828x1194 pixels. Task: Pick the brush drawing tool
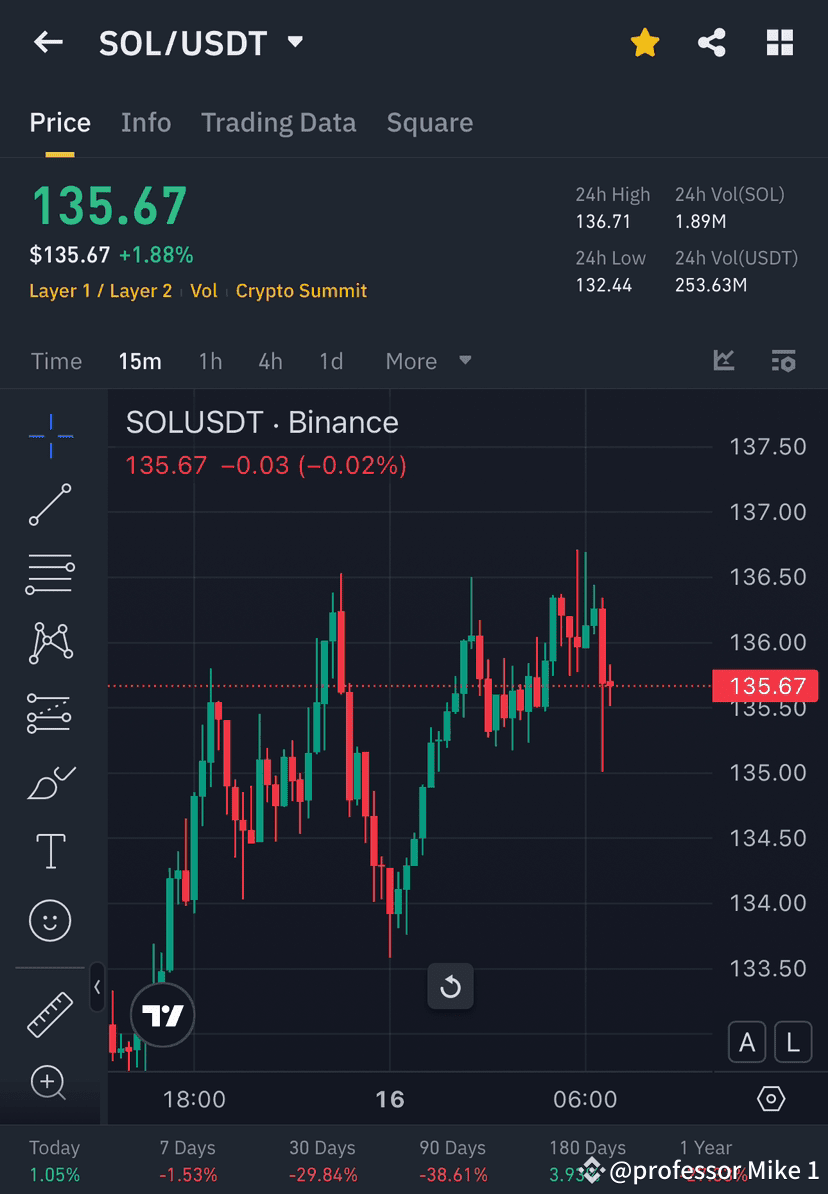pos(50,783)
